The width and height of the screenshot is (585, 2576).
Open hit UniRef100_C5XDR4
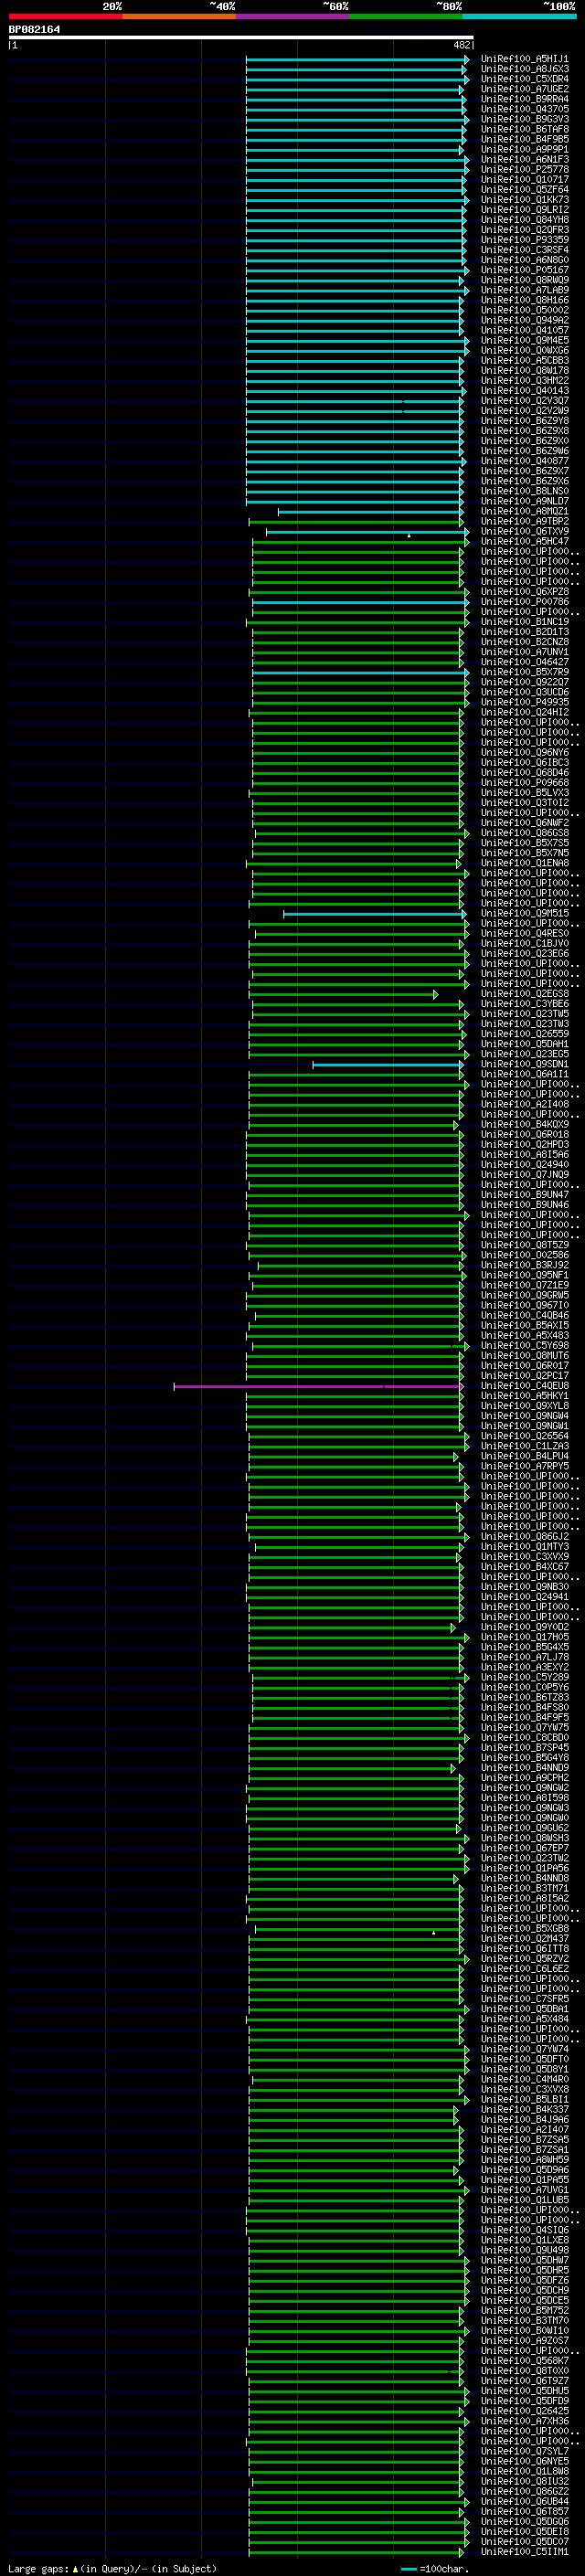[x=524, y=80]
